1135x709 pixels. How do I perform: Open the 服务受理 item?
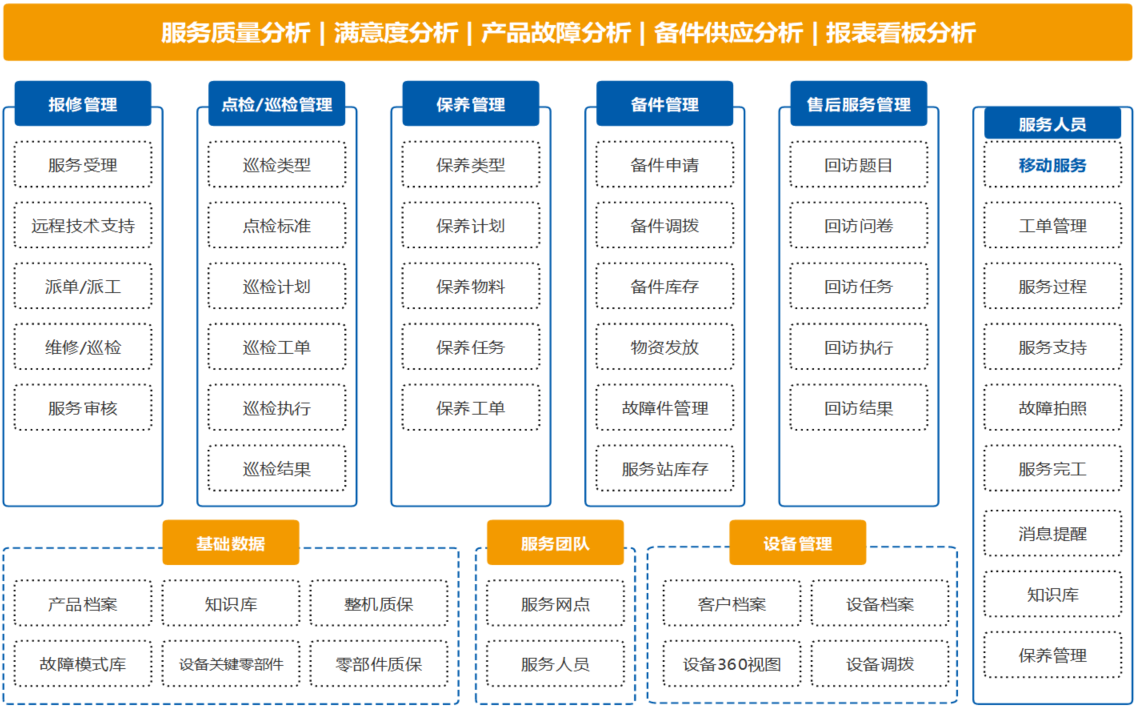83,165
